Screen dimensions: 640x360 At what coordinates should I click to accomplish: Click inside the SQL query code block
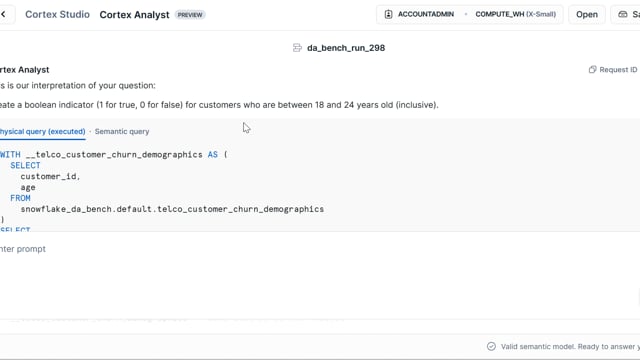320,188
